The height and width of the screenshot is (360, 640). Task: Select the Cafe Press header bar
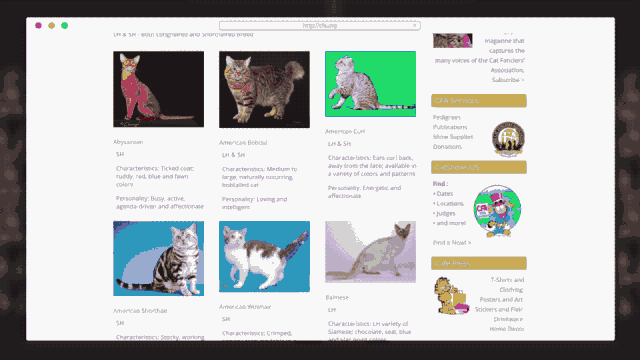[x=479, y=263]
